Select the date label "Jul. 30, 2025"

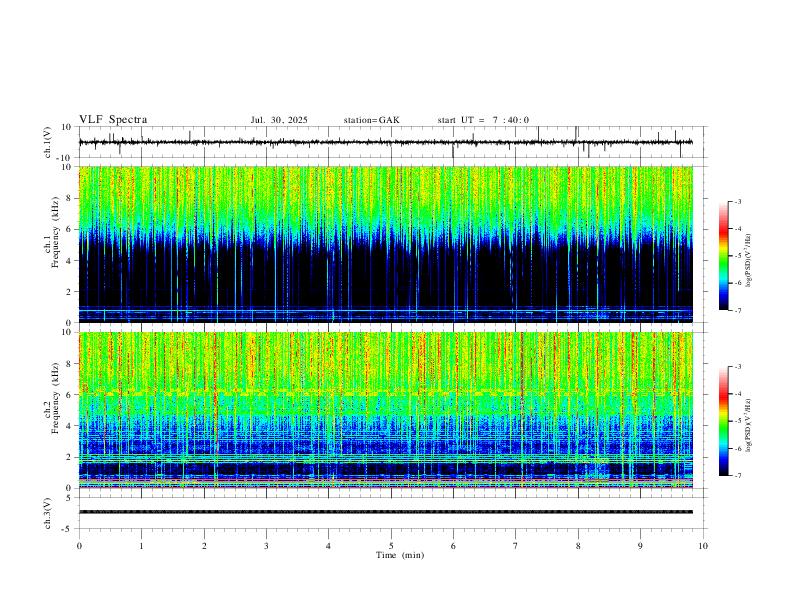point(279,120)
